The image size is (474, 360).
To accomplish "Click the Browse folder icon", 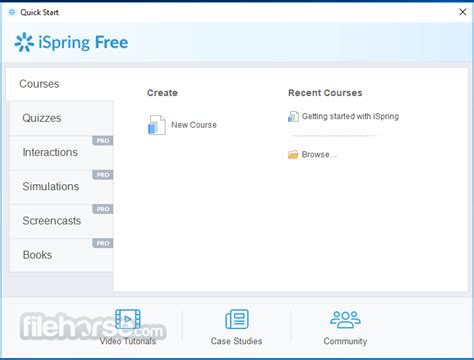I will click(x=293, y=154).
